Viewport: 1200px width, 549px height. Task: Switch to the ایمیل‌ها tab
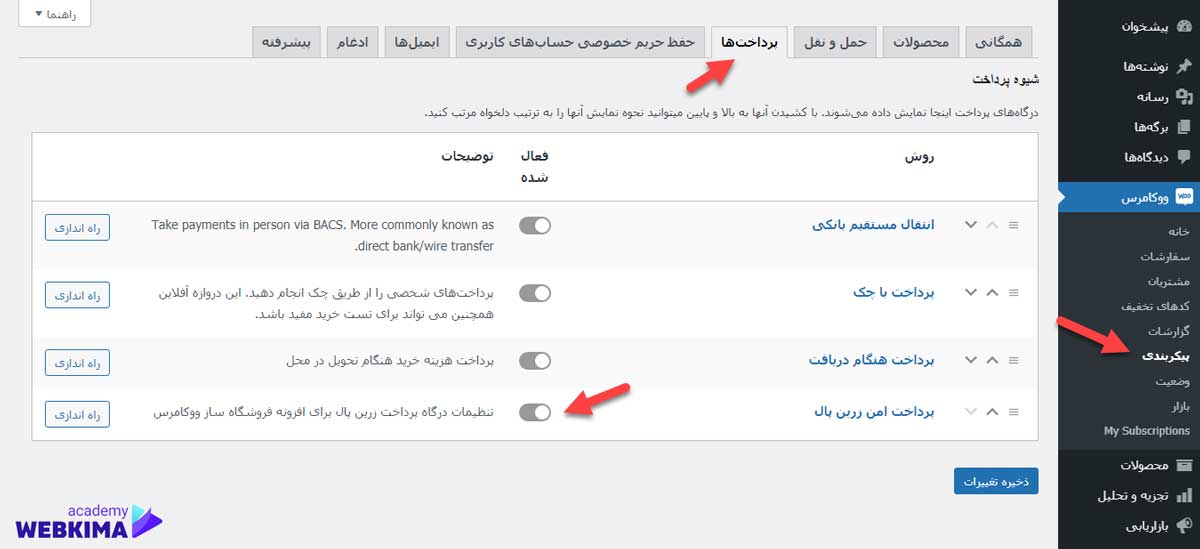[417, 42]
